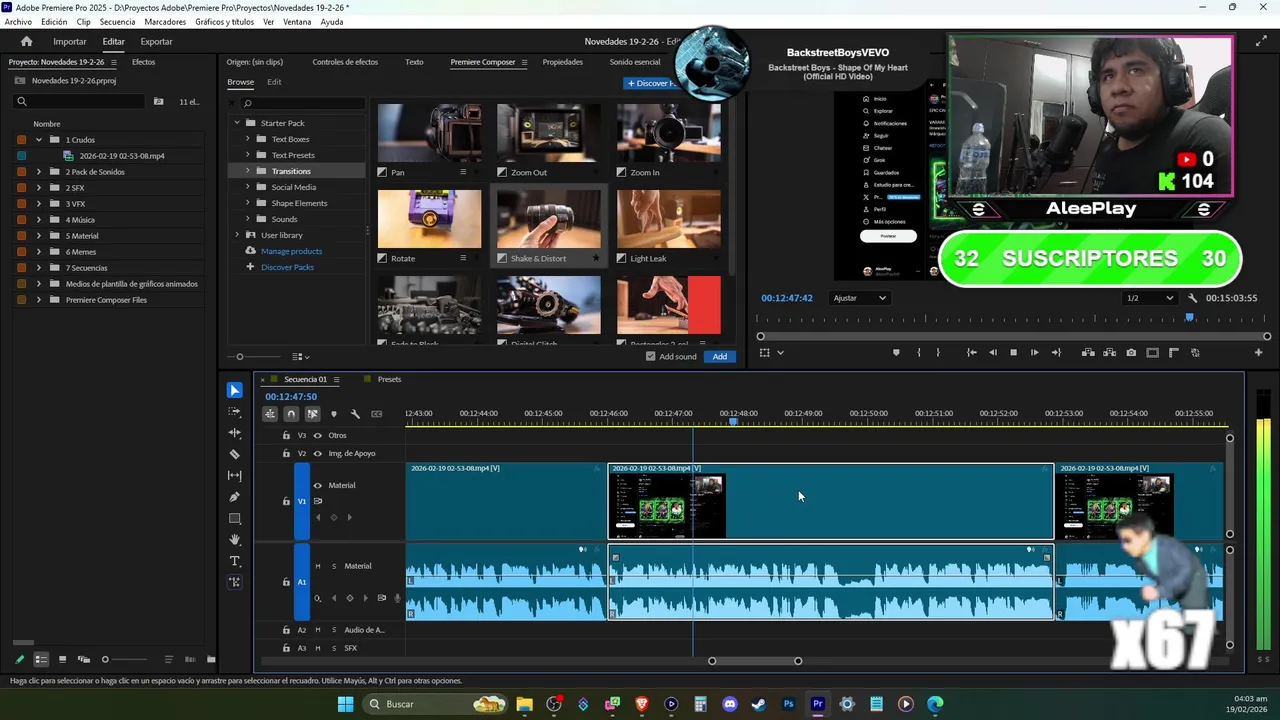
Task: Select the Slip tool
Action: tap(234, 475)
